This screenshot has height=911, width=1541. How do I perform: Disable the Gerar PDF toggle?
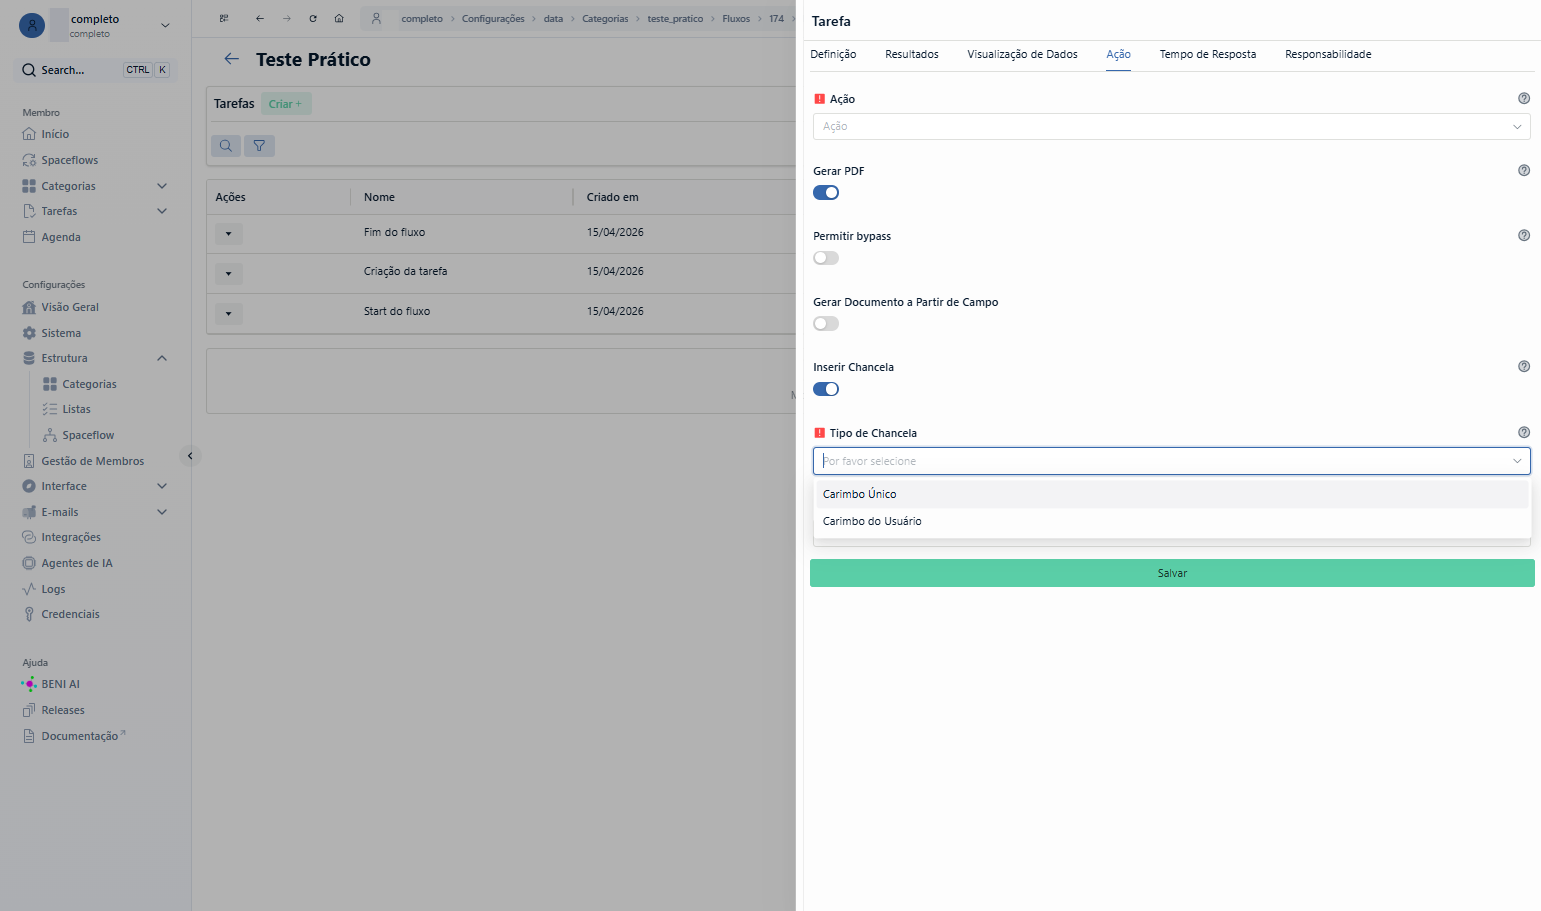pos(826,193)
